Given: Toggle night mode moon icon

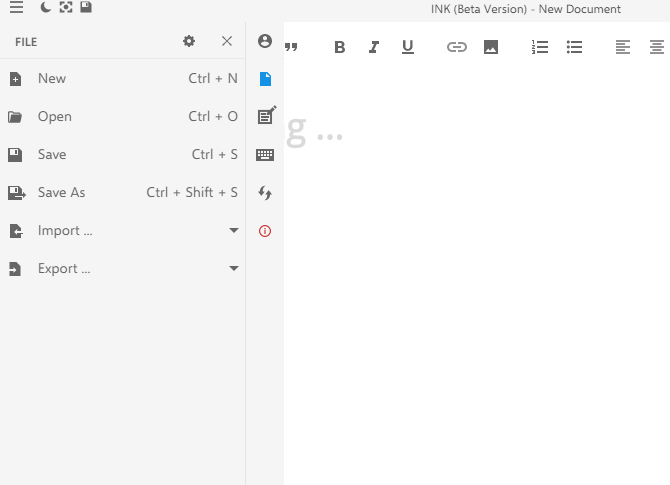Looking at the screenshot, I should 45,7.
